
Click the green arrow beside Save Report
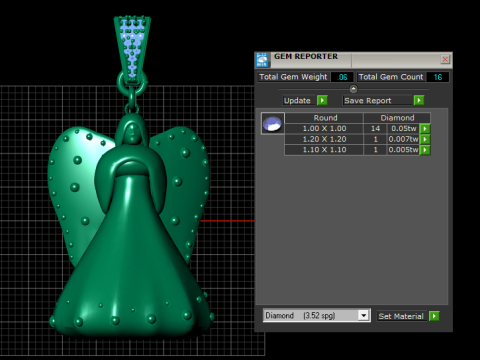(419, 100)
